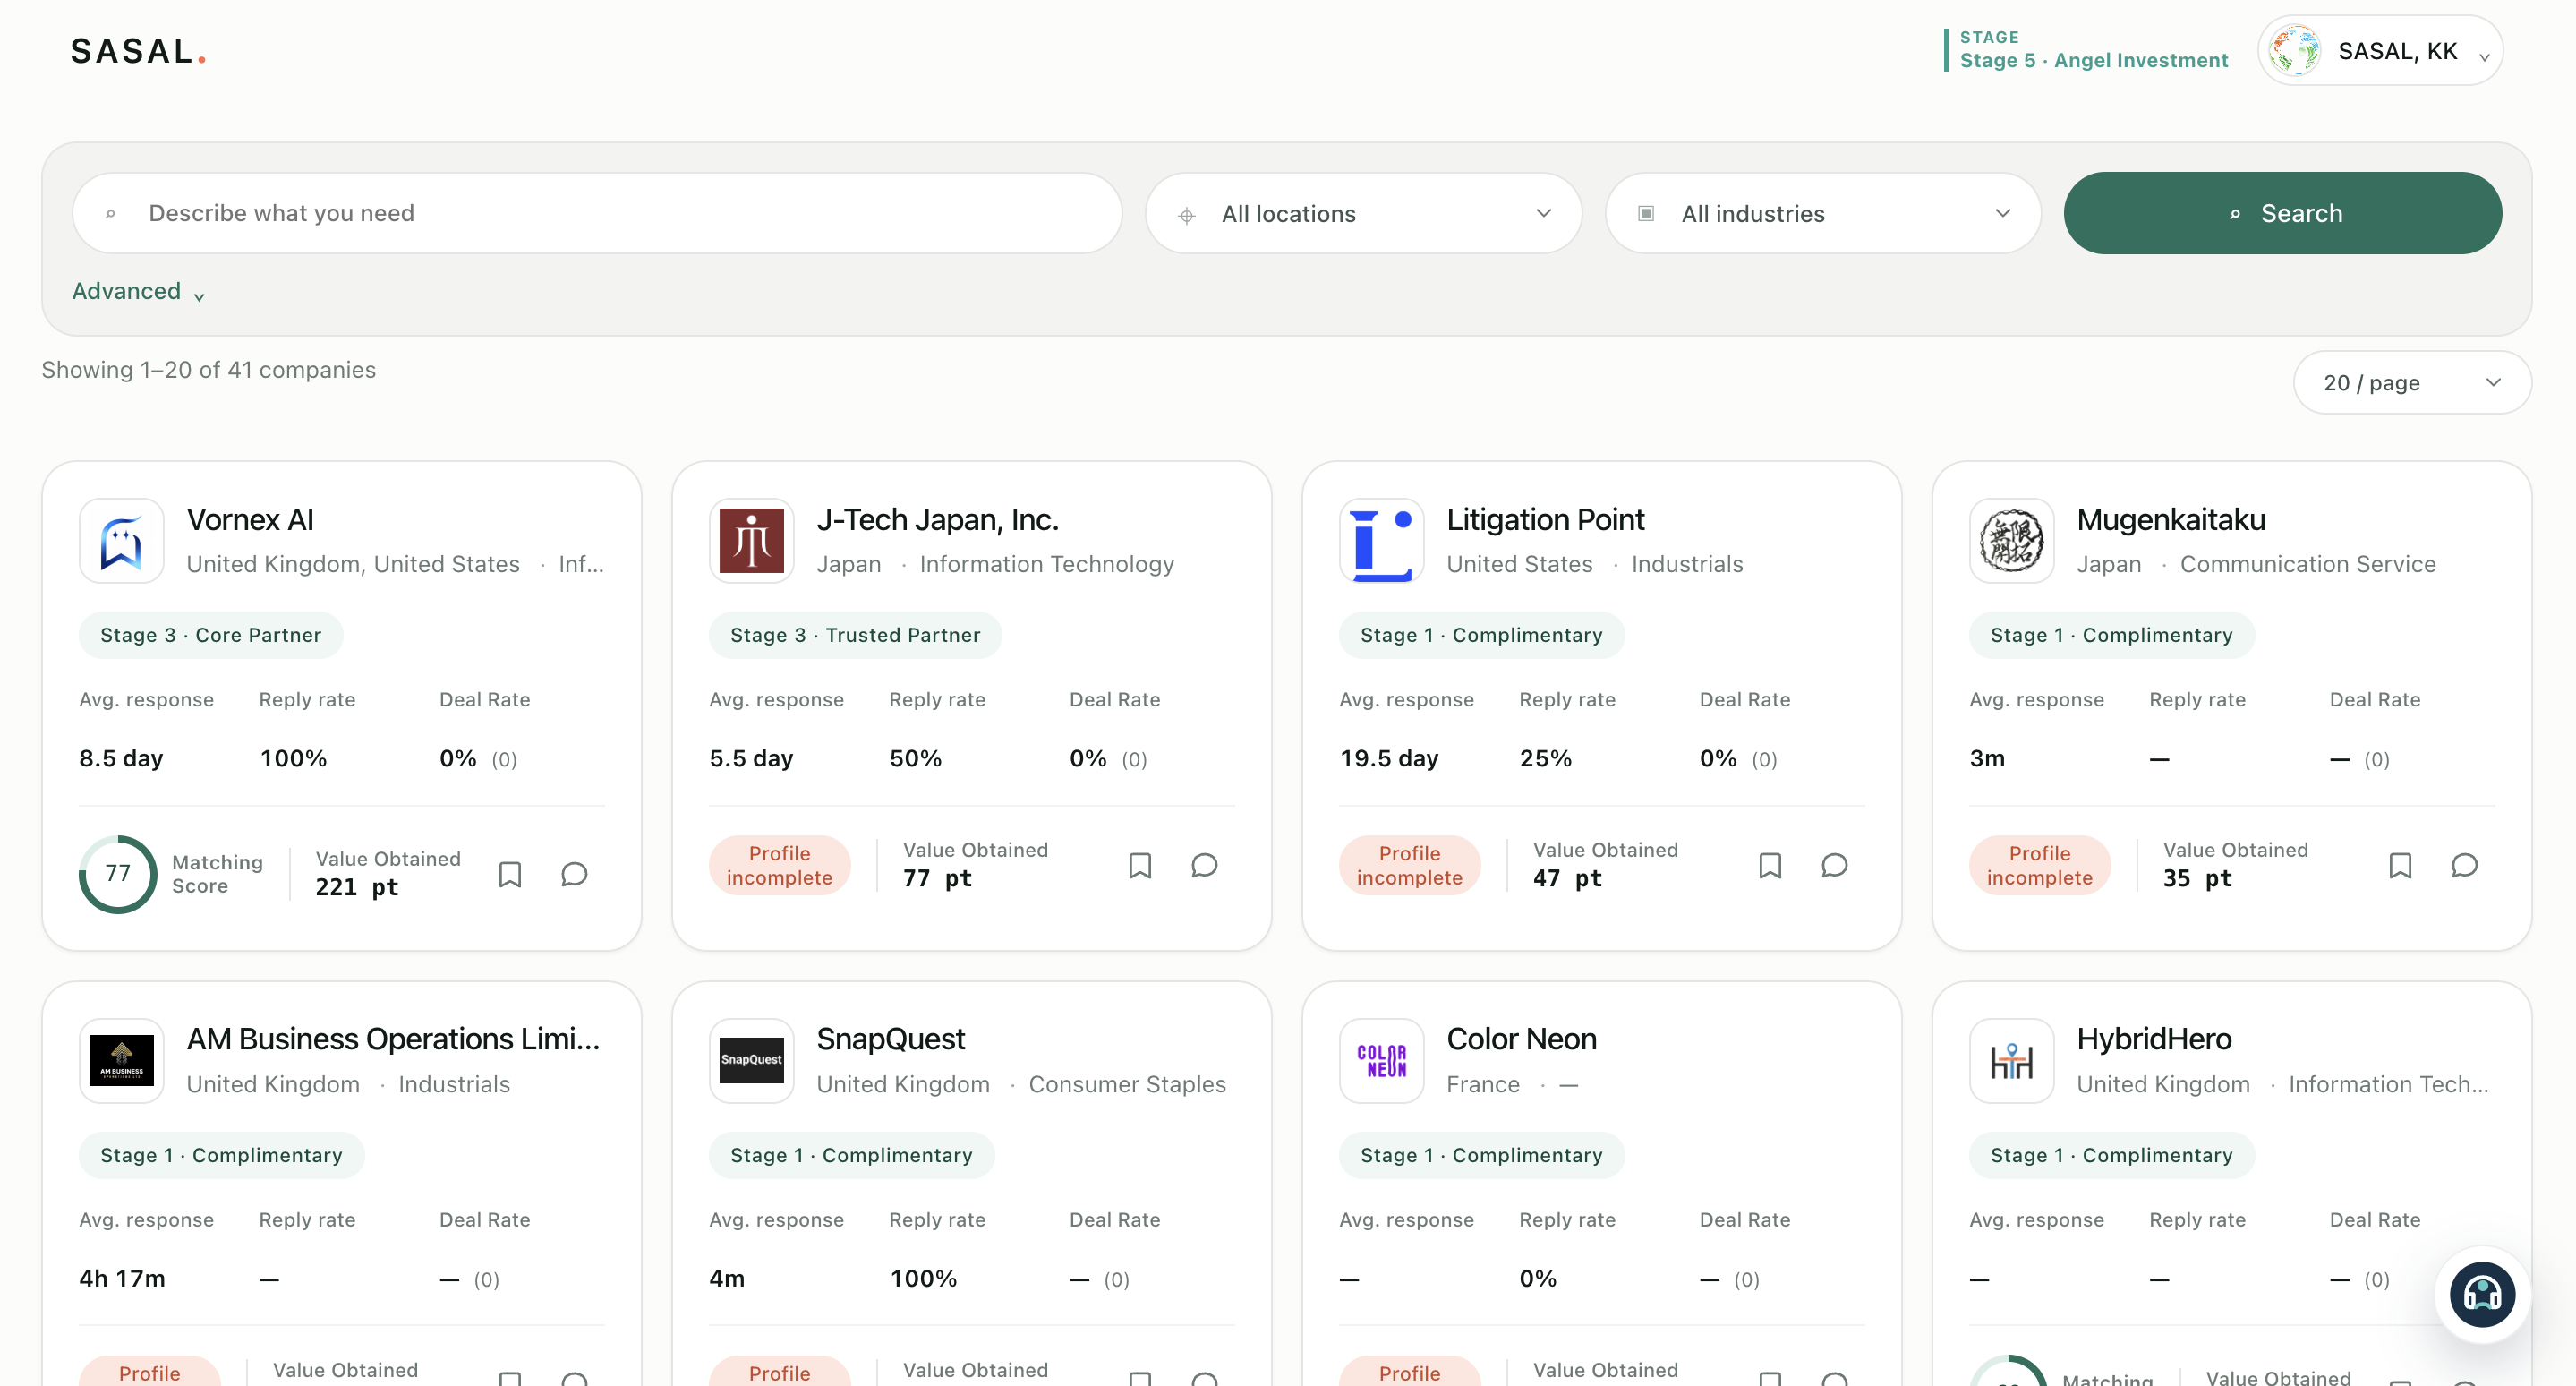Click J-Tech Japan Profile incomplete tag

pyautogui.click(x=779, y=866)
